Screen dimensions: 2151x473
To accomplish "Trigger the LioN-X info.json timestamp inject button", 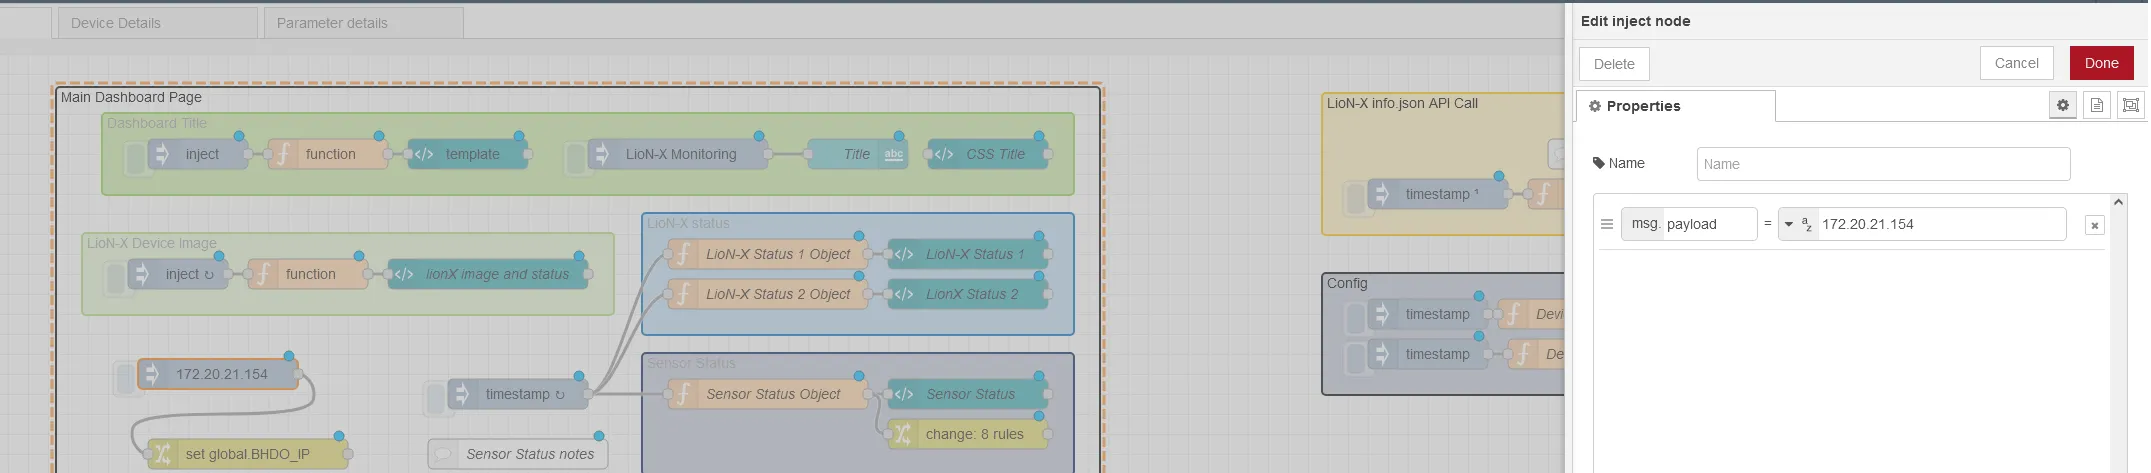I will pyautogui.click(x=1355, y=197).
